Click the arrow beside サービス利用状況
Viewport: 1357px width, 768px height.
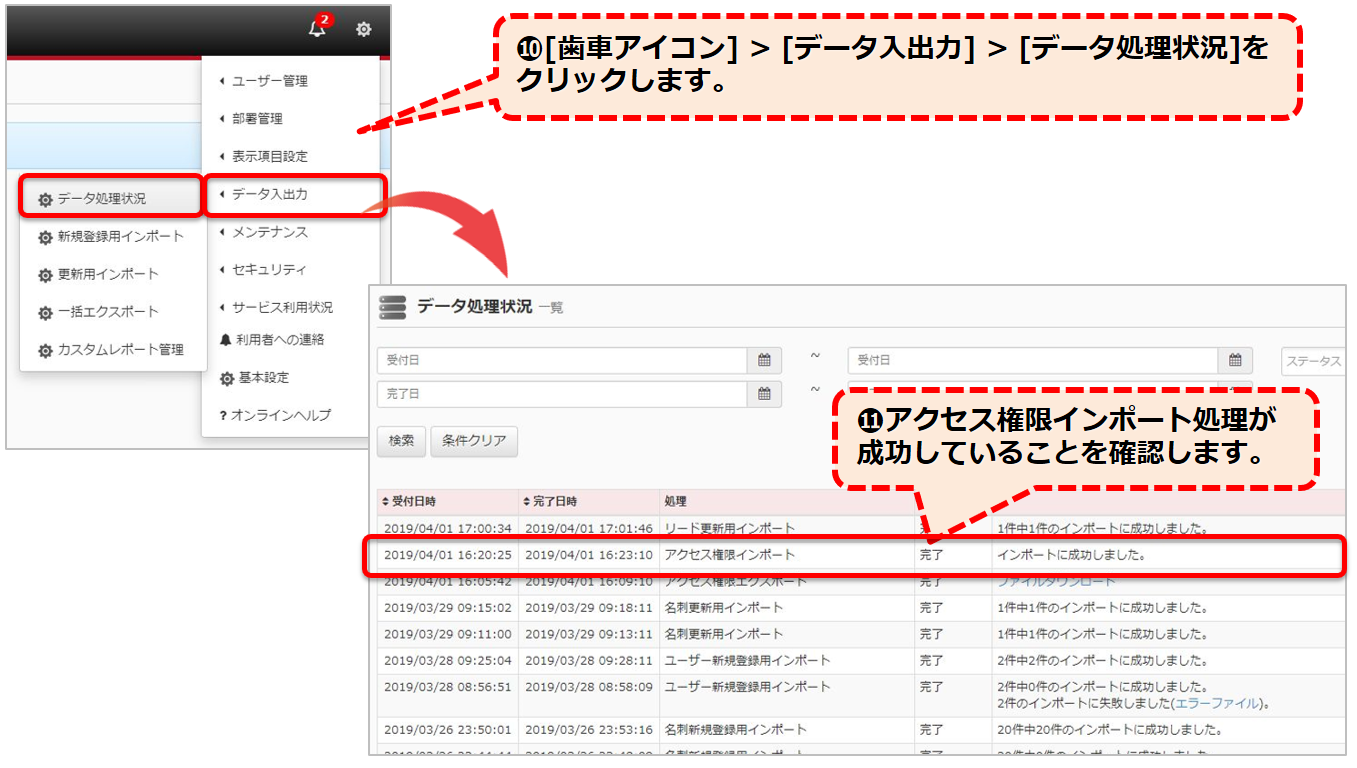(x=222, y=307)
